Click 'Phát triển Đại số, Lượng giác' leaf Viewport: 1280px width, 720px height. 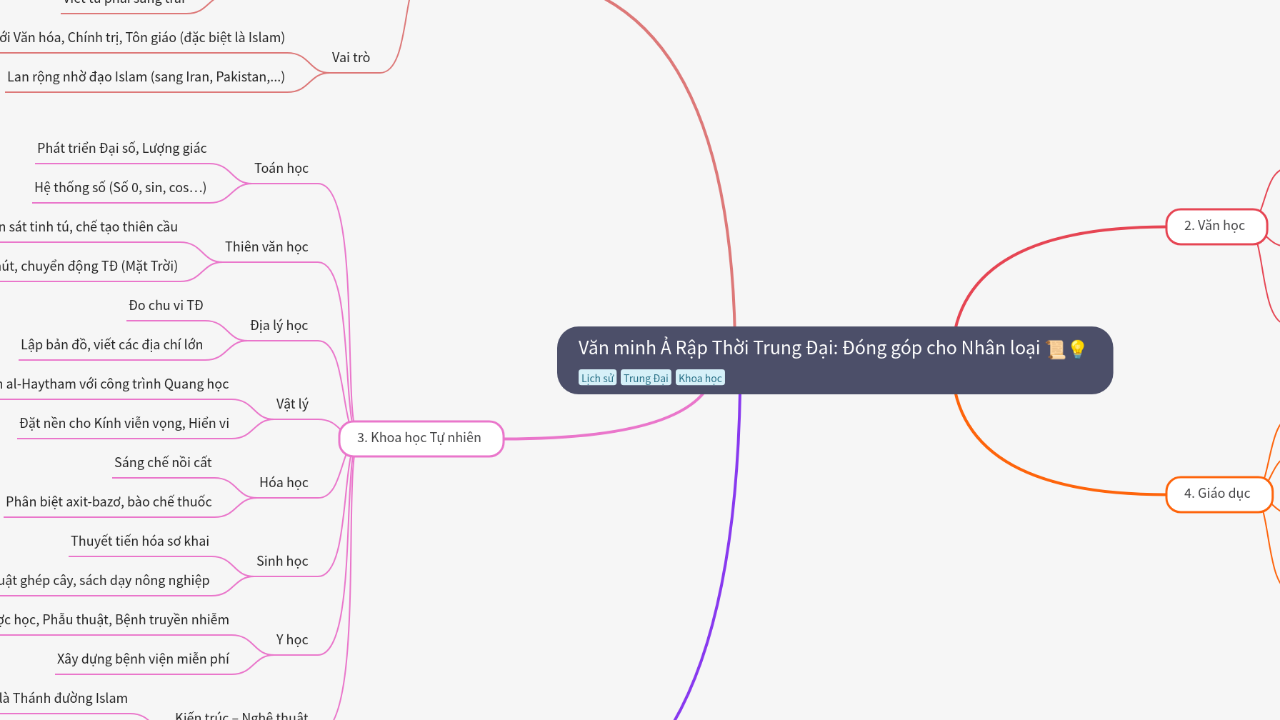[x=122, y=149]
